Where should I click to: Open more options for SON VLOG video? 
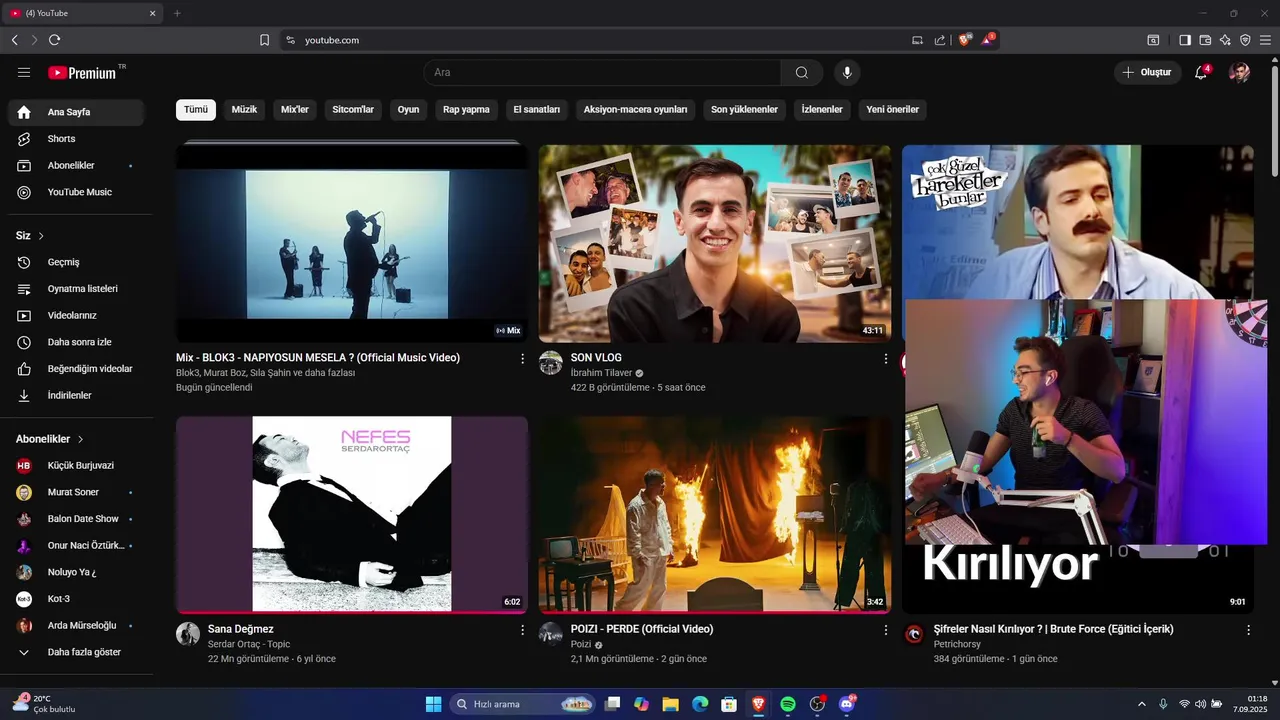tap(885, 358)
